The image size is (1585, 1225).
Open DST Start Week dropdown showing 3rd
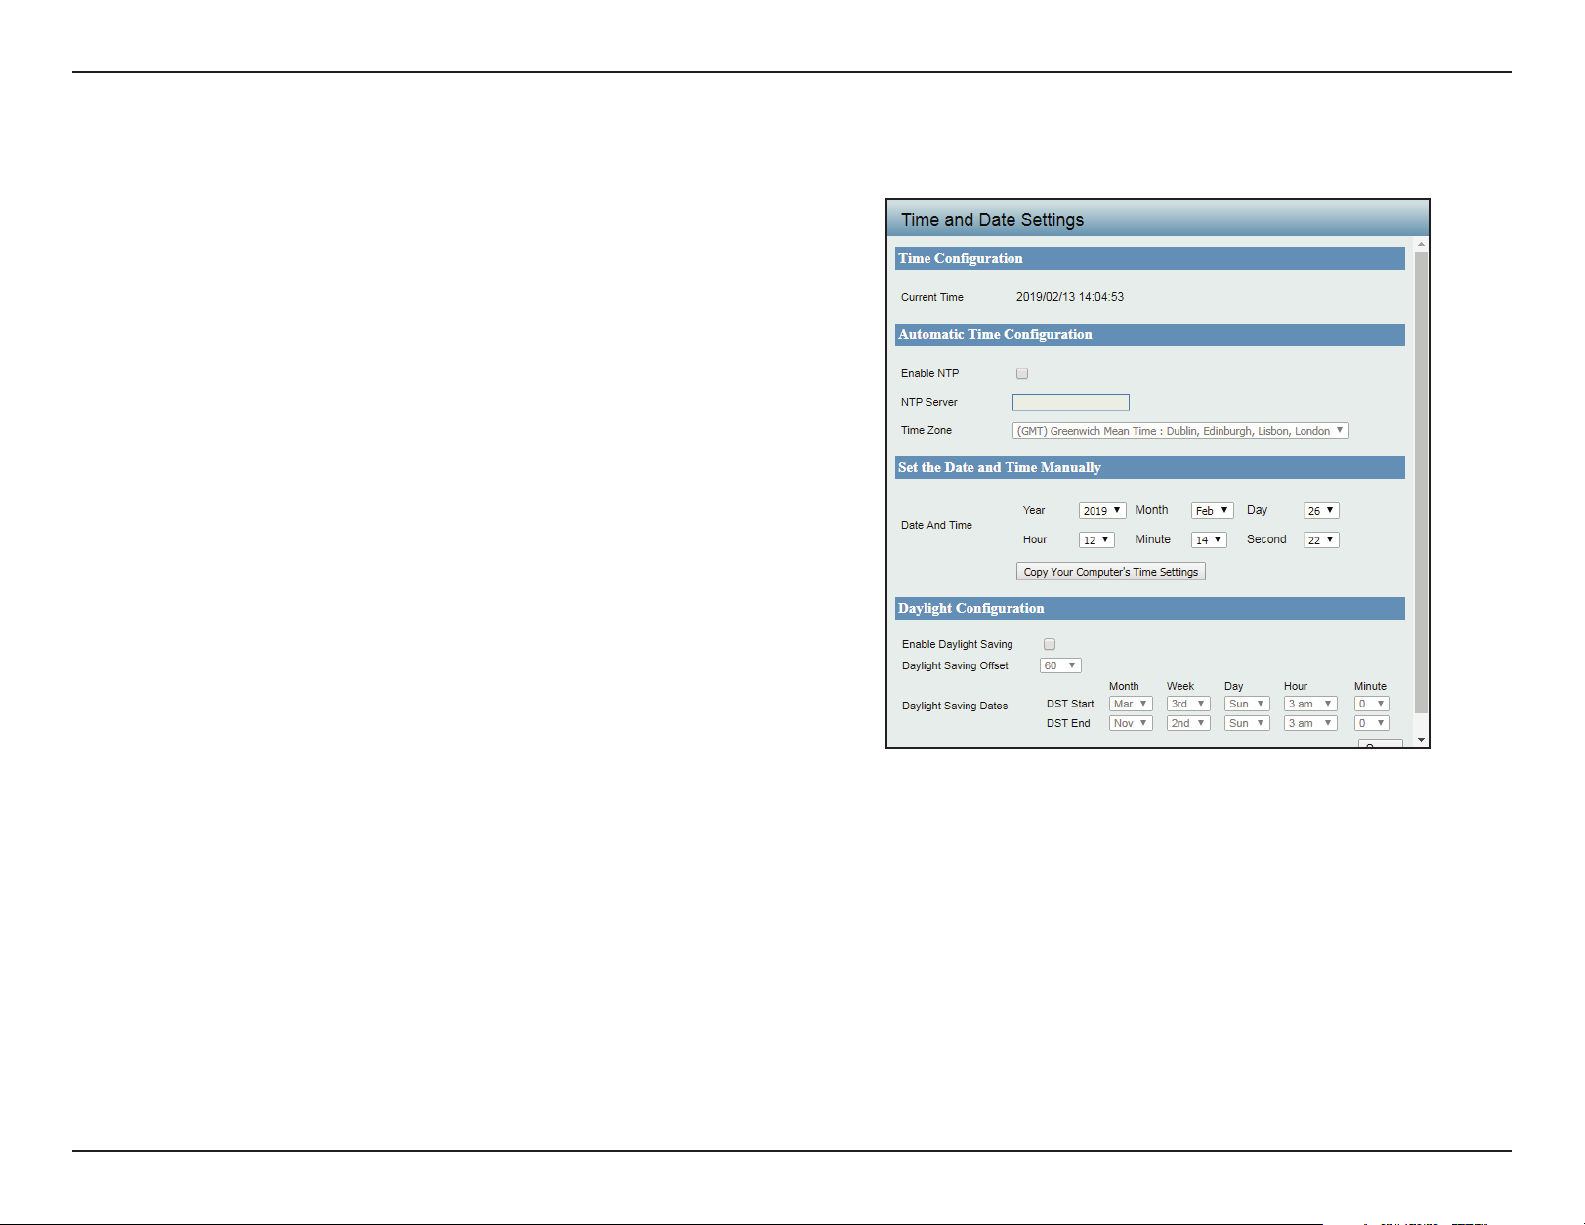click(x=1188, y=704)
